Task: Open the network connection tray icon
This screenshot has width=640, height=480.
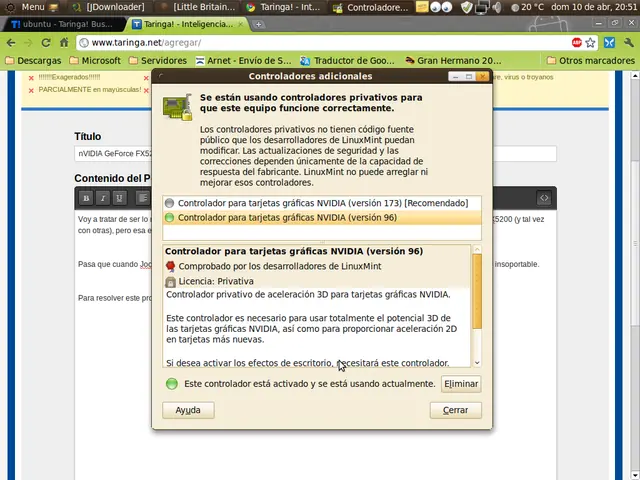Action: tap(482, 7)
